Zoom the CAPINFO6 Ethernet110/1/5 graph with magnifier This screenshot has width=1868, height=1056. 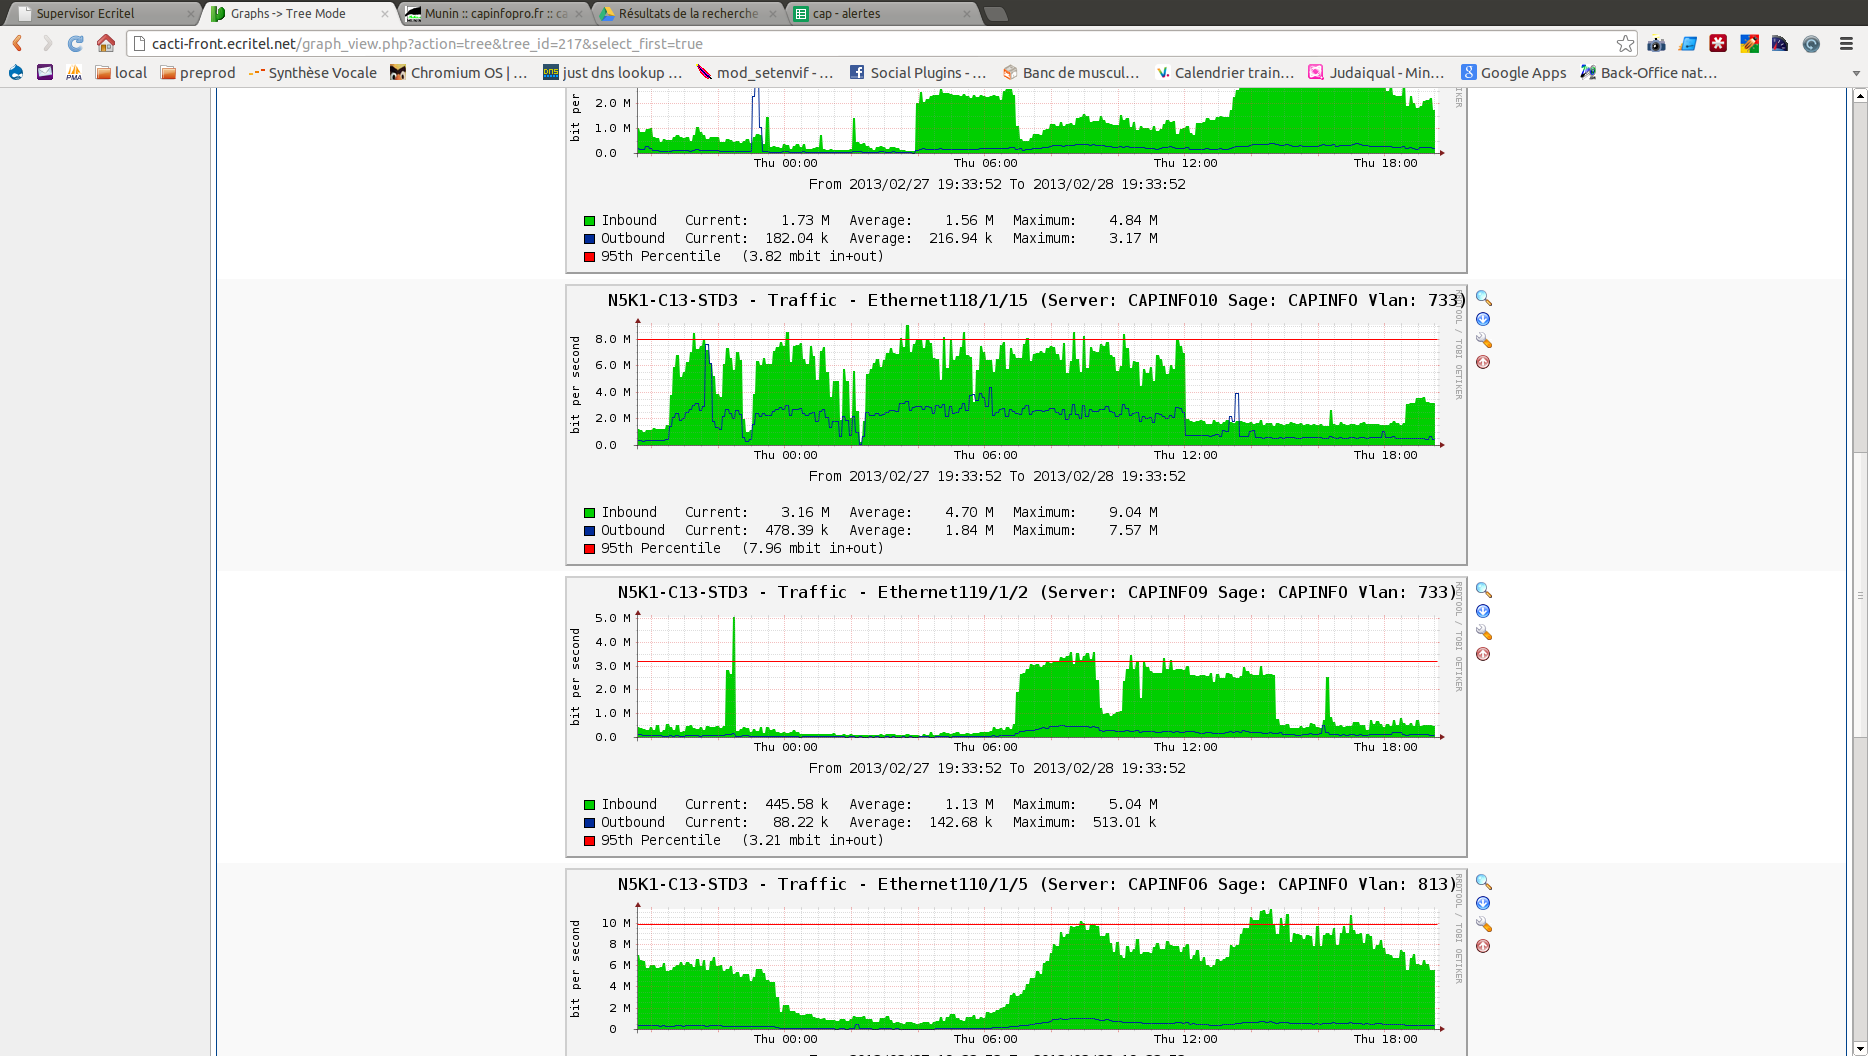click(x=1483, y=882)
